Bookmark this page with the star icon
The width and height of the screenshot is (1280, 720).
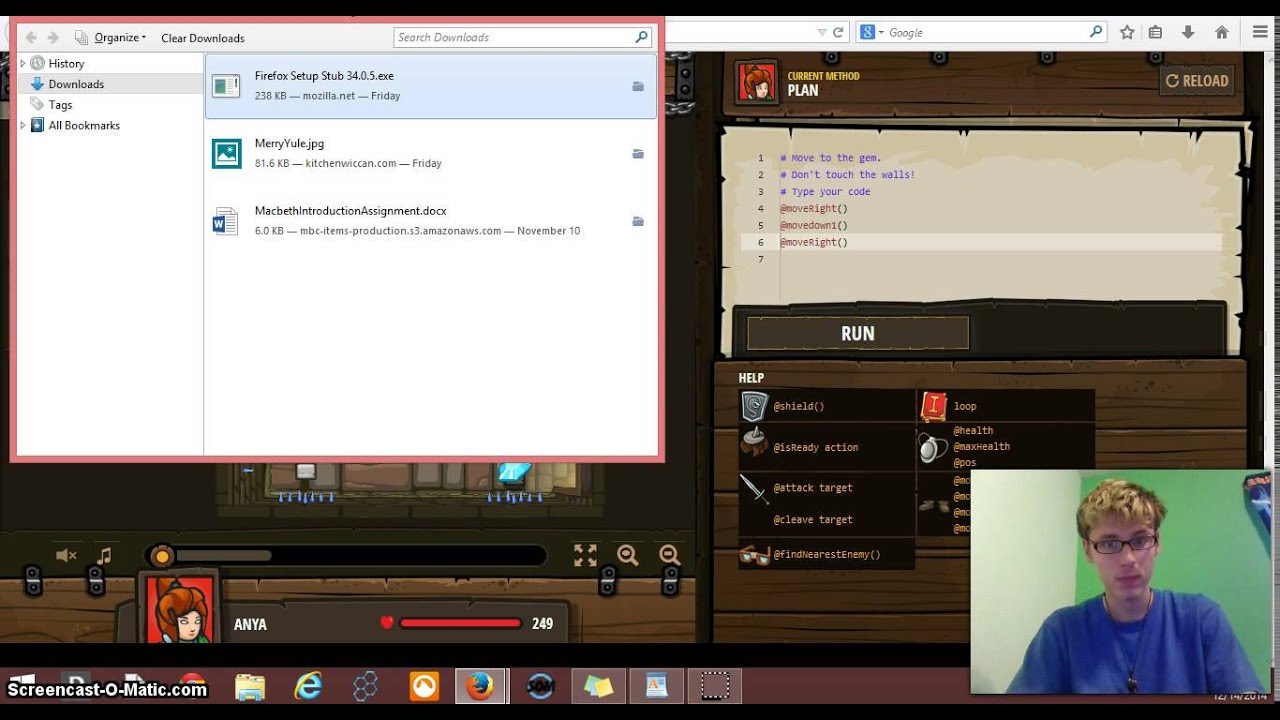coord(1127,32)
